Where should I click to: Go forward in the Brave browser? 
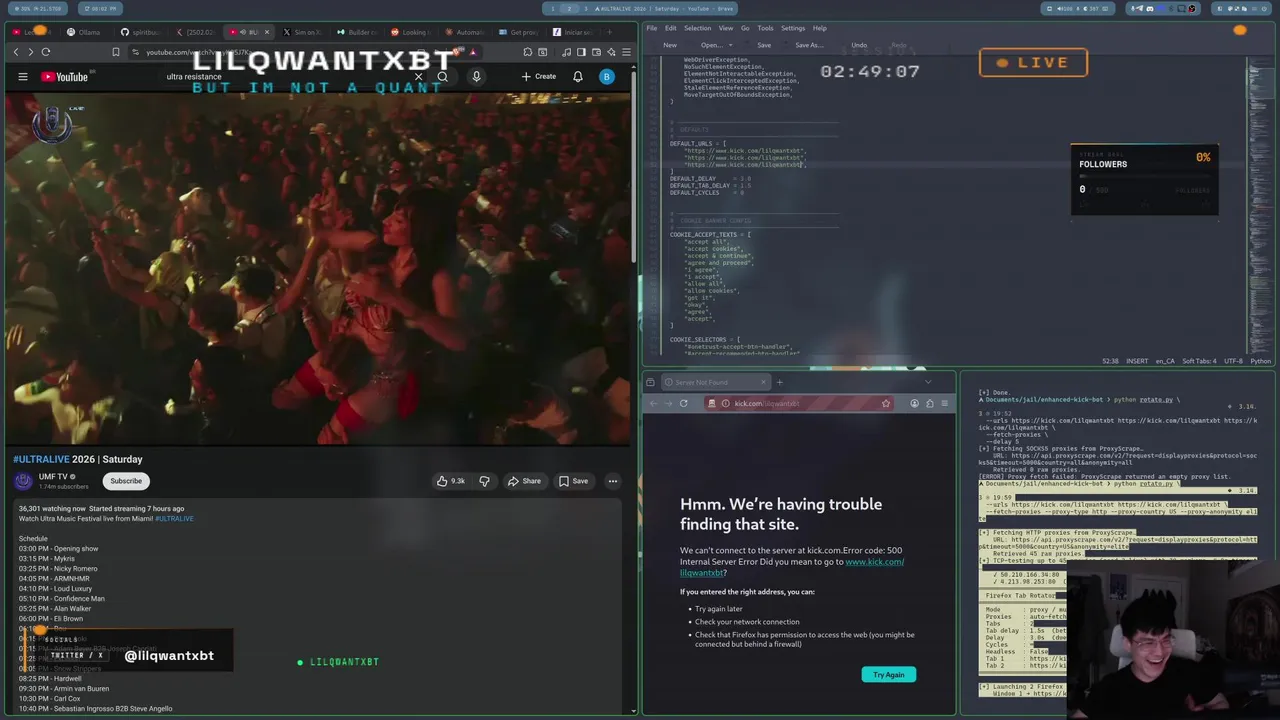(x=30, y=52)
